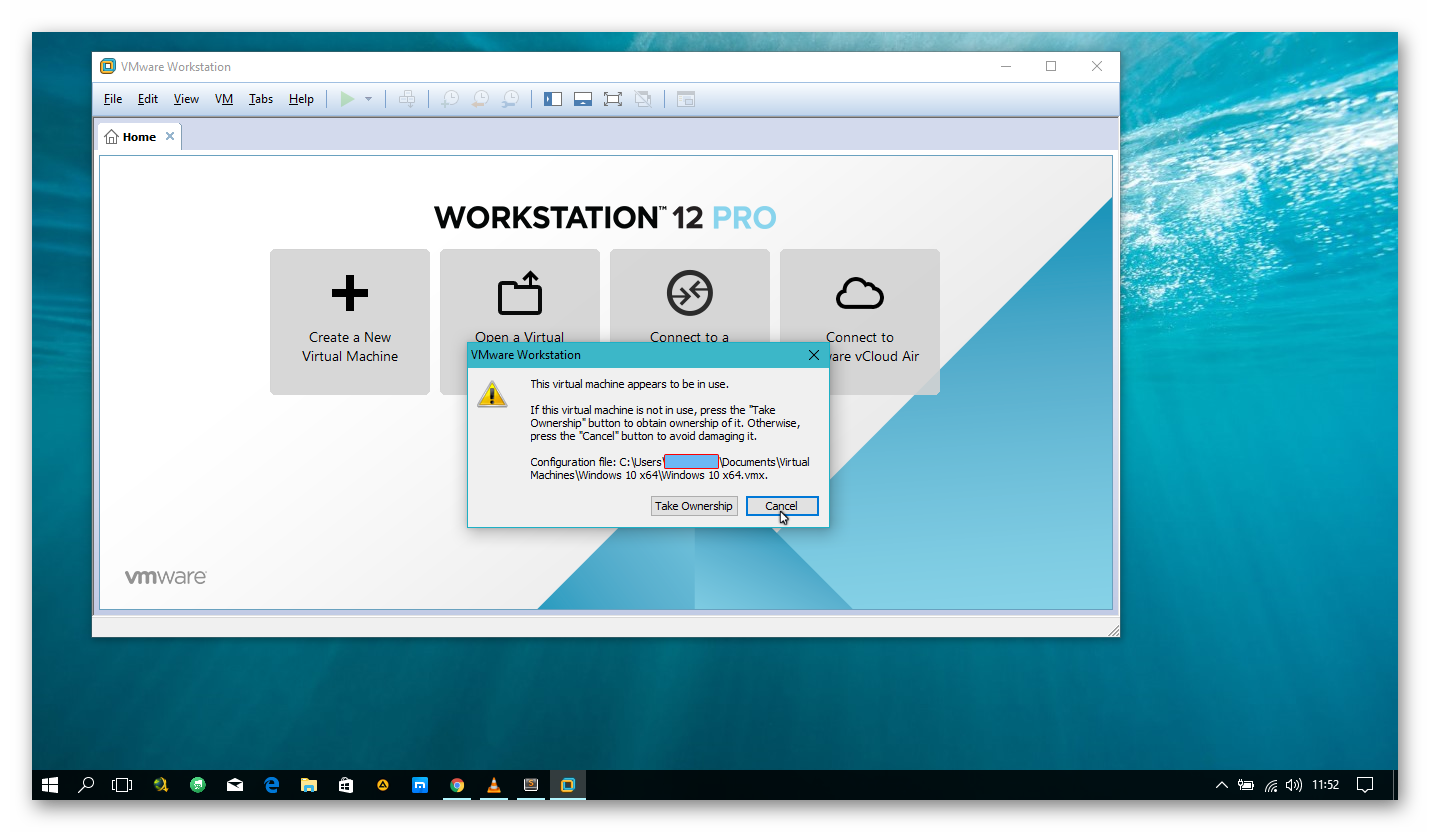The image size is (1430, 832).
Task: Launch Microsoft Edge from the taskbar
Action: pyautogui.click(x=272, y=785)
